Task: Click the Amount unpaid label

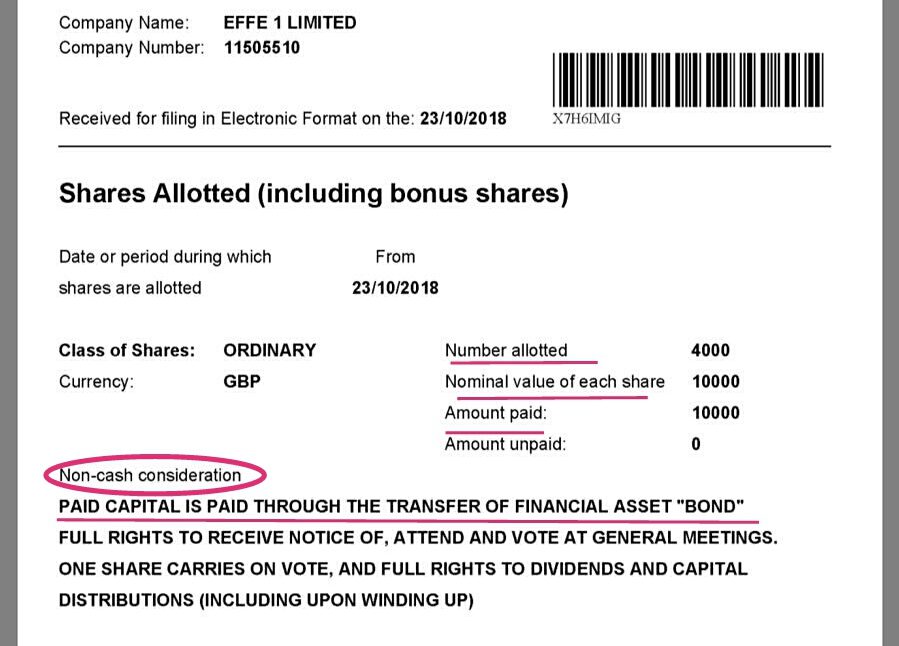Action: 505,444
